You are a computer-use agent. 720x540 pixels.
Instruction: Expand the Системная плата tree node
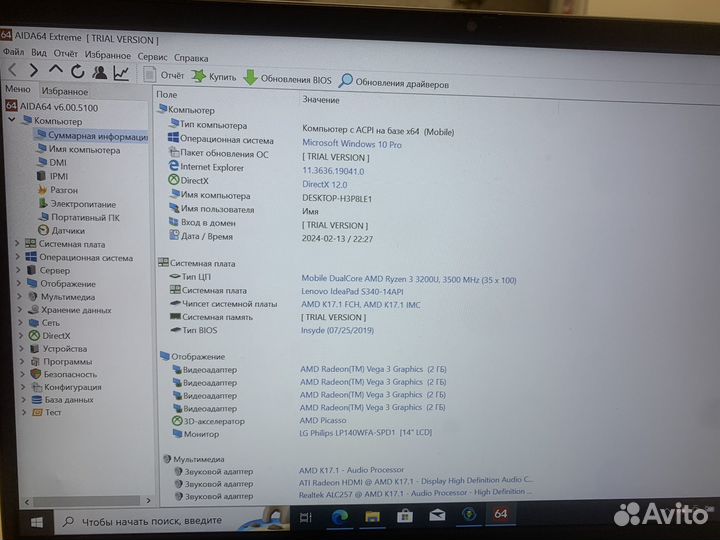[17, 243]
